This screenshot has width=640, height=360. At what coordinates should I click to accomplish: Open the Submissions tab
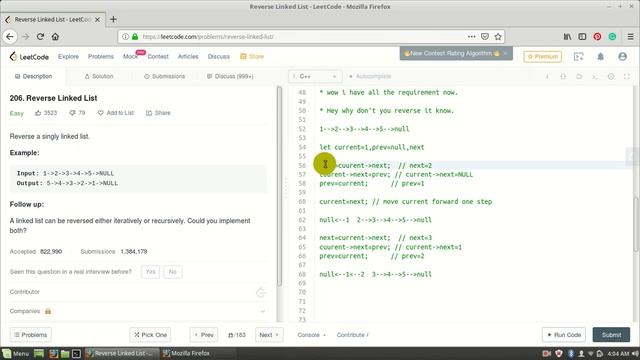(164, 76)
